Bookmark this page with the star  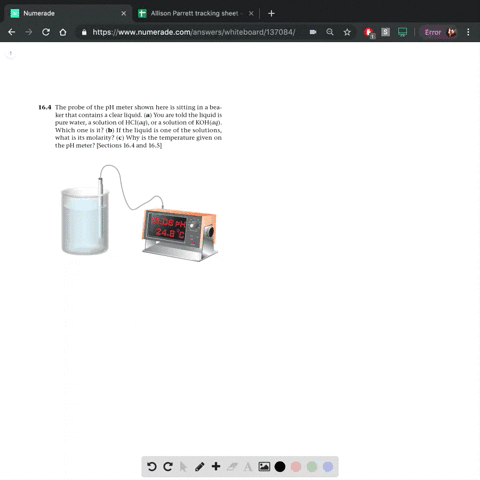[x=347, y=32]
